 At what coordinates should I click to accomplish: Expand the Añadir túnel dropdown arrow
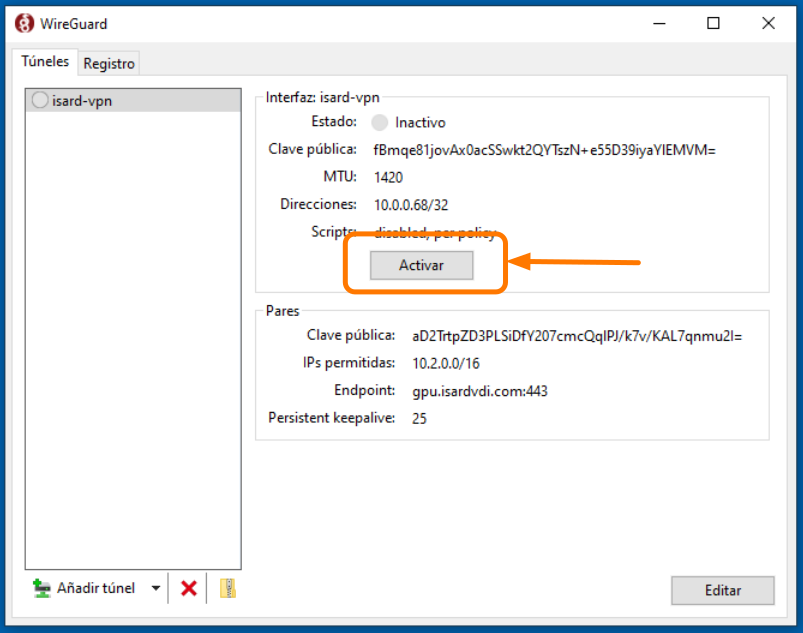[x=155, y=589]
